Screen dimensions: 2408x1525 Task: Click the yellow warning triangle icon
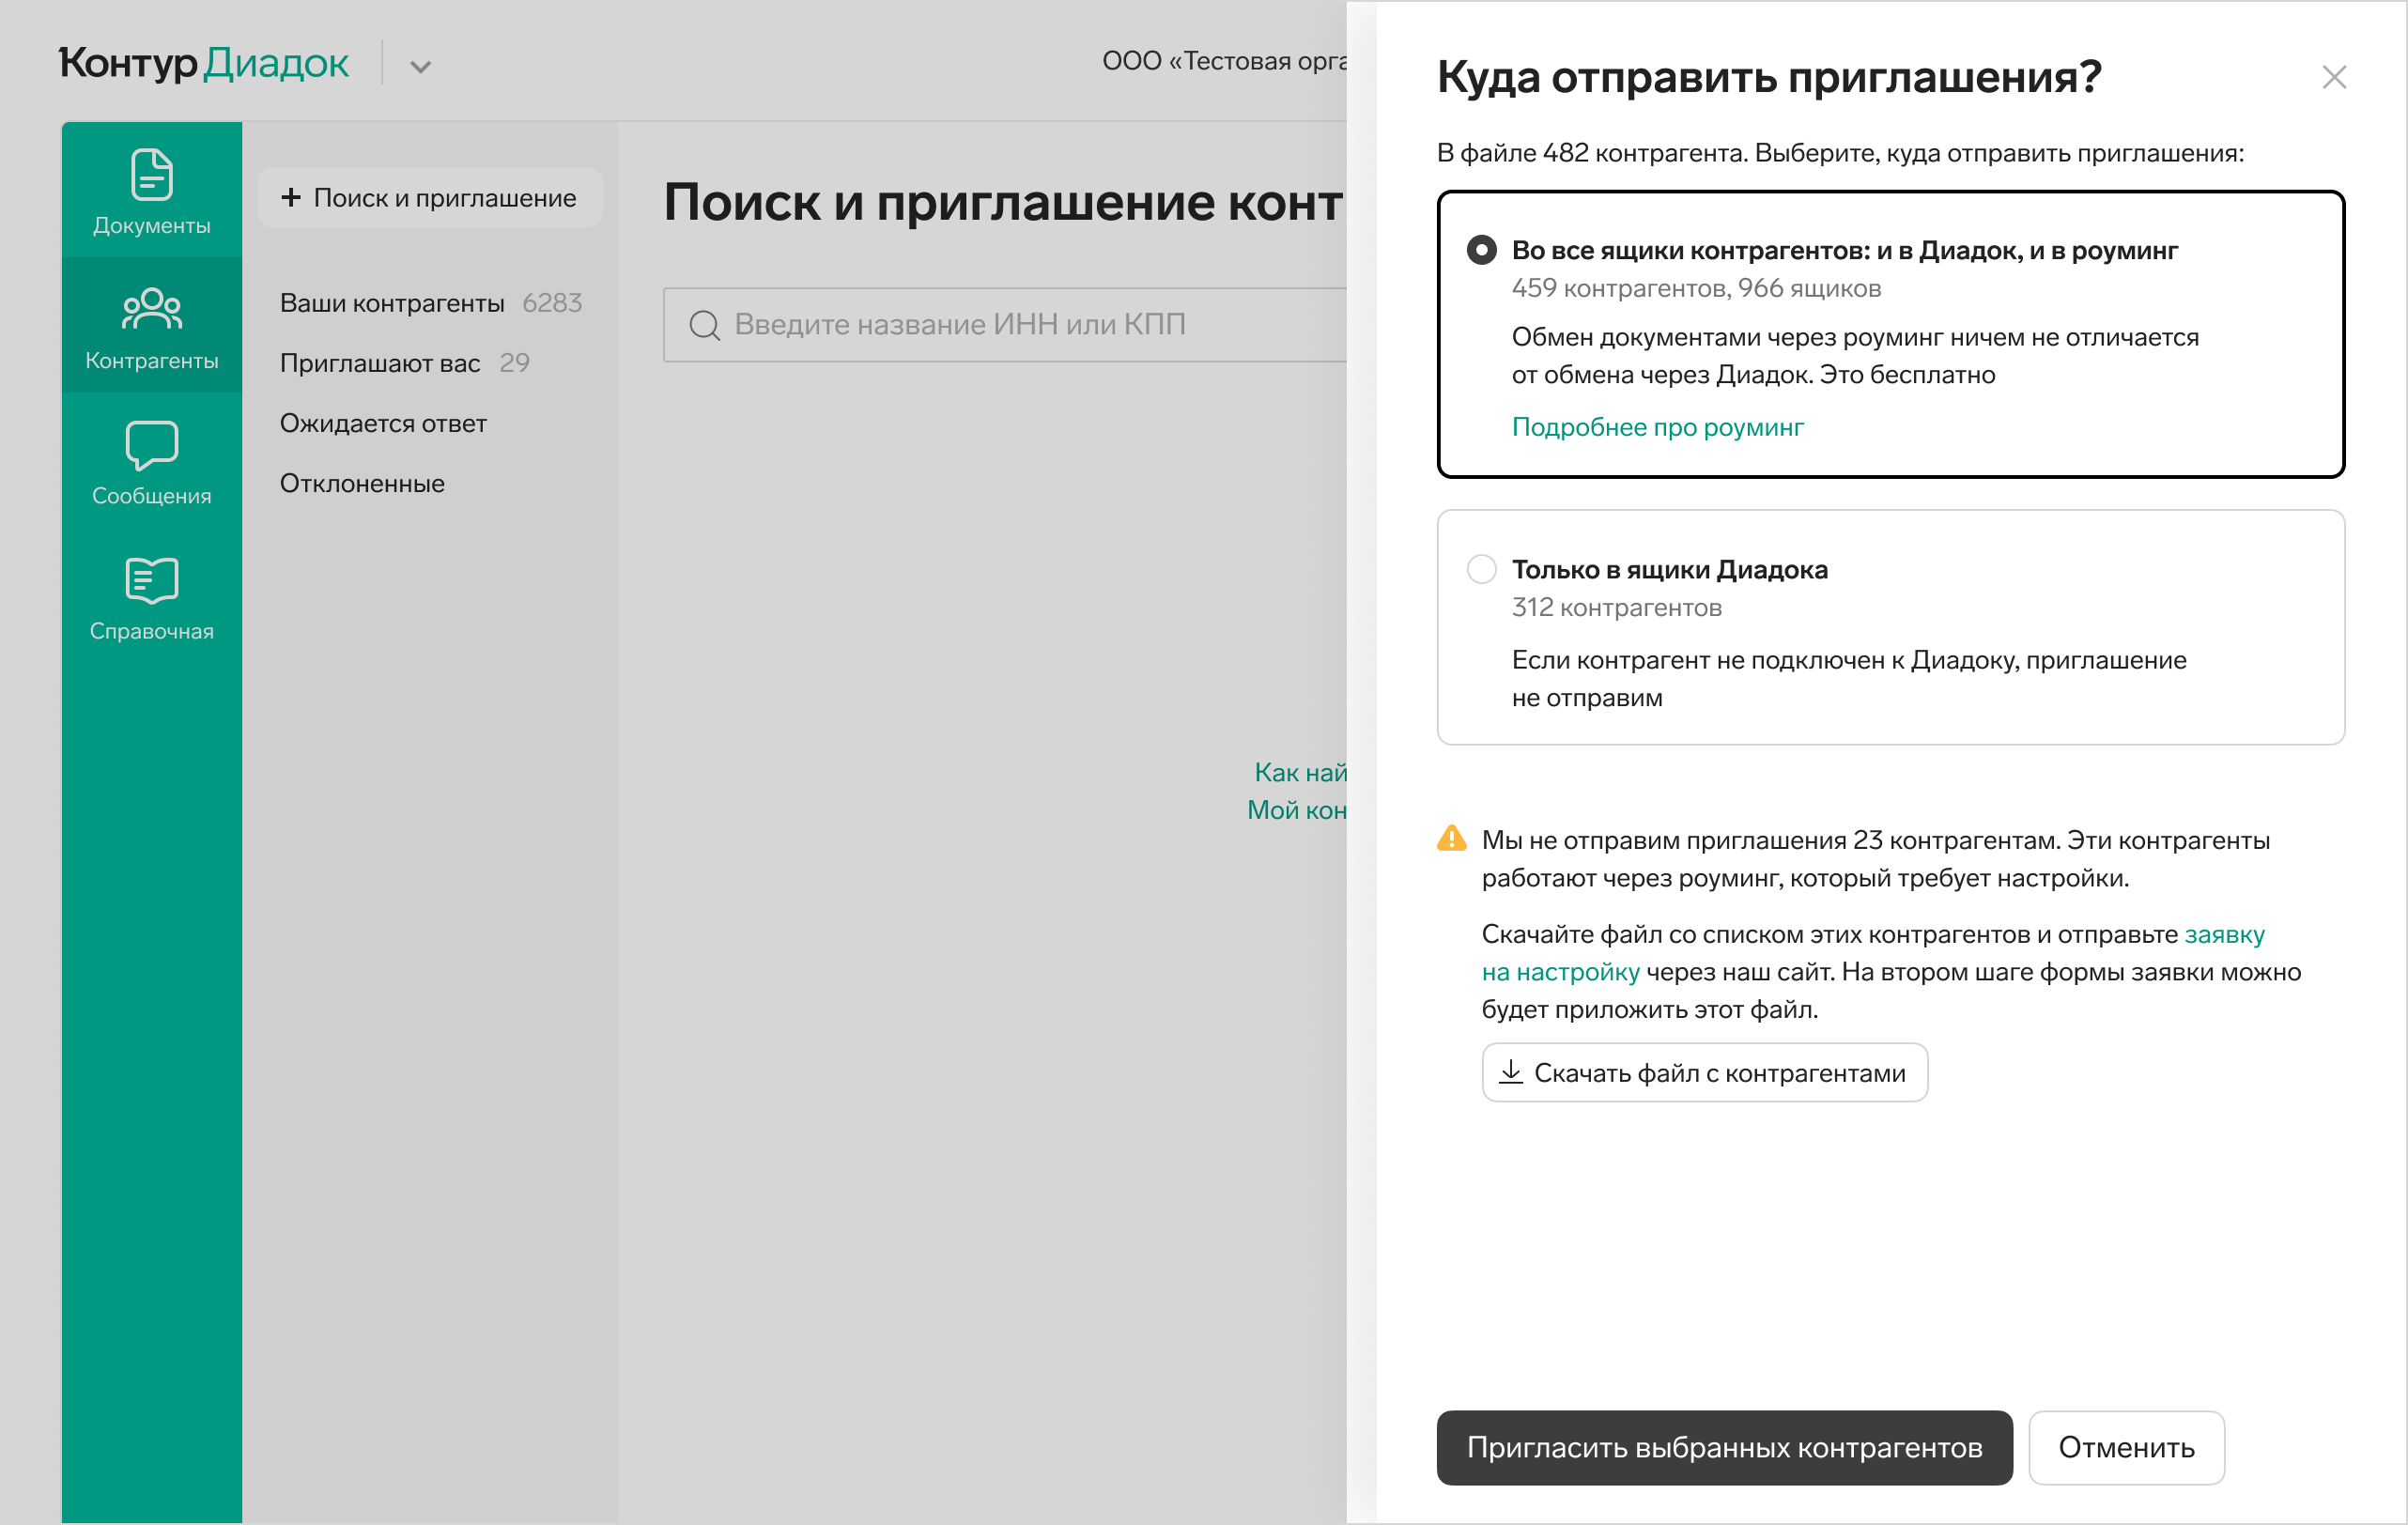click(1451, 839)
